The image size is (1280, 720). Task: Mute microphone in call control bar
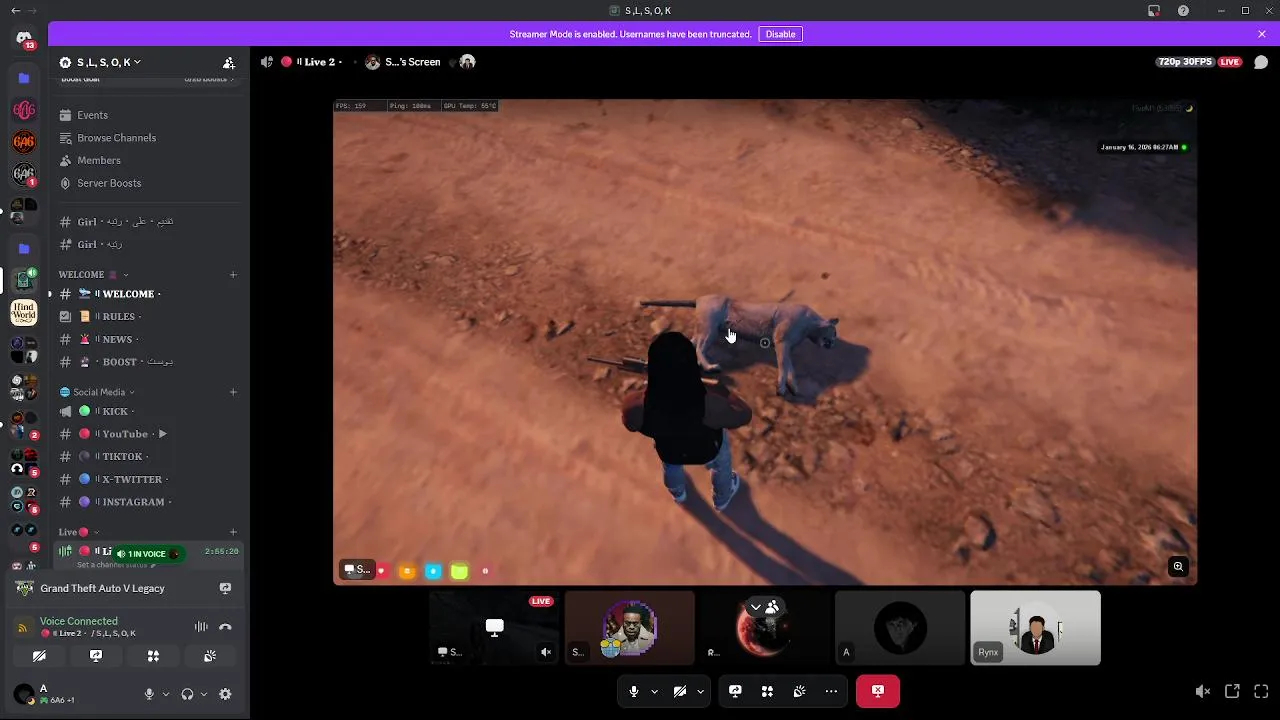633,691
